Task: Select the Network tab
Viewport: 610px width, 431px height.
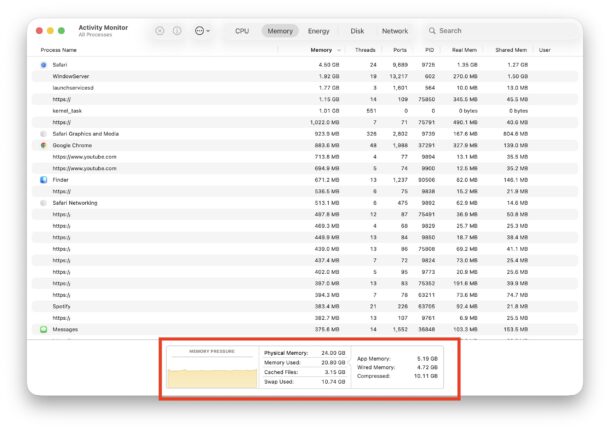Action: pos(395,31)
